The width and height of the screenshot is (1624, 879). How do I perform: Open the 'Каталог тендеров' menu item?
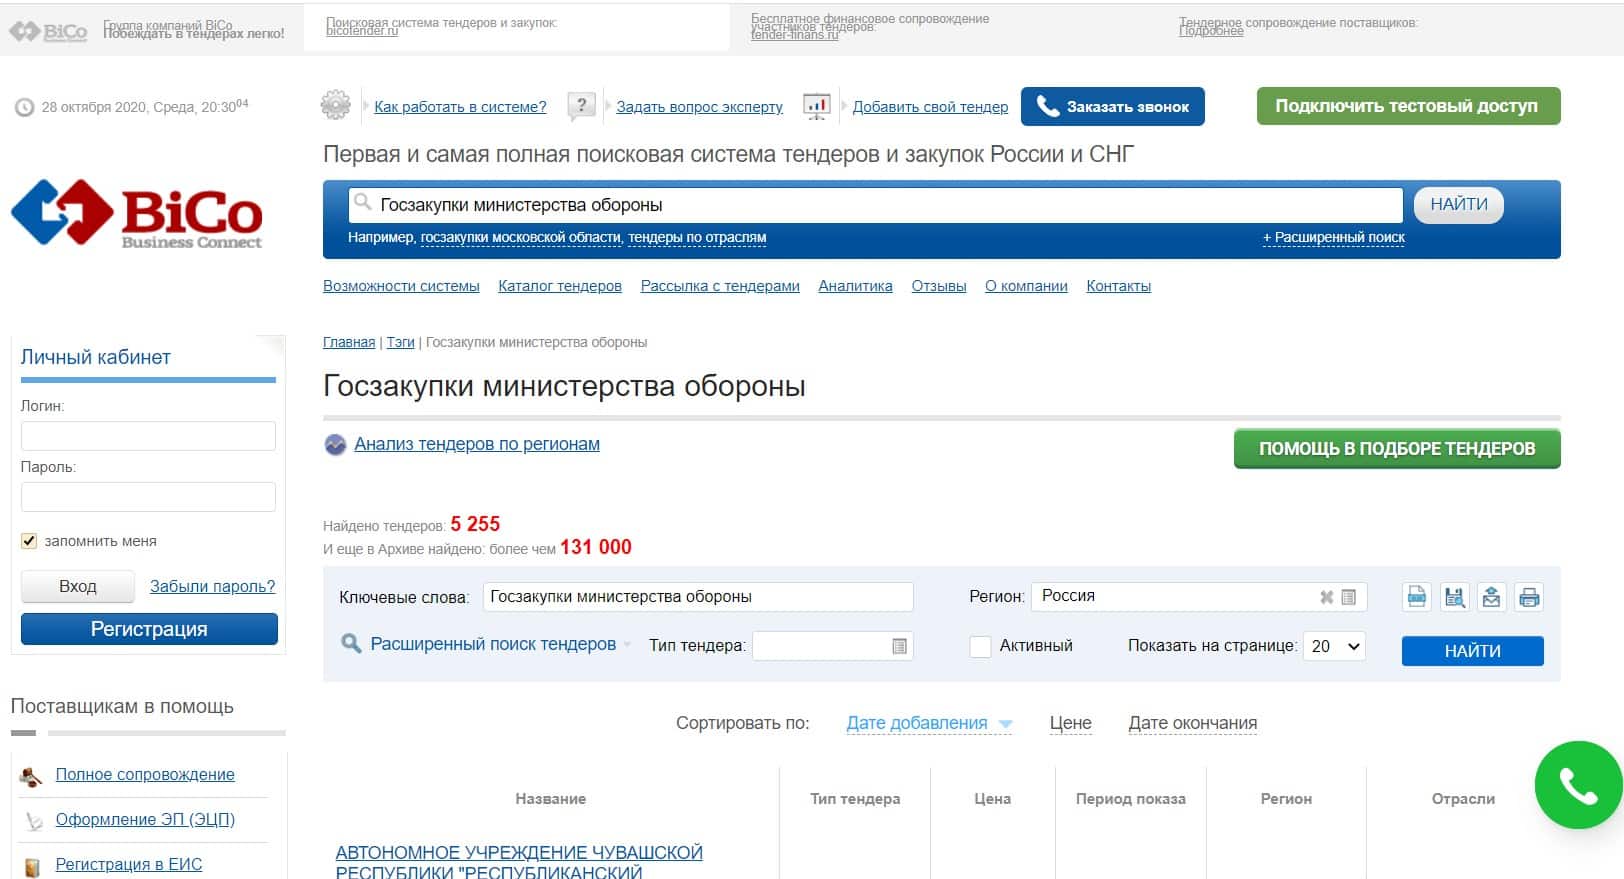[559, 286]
